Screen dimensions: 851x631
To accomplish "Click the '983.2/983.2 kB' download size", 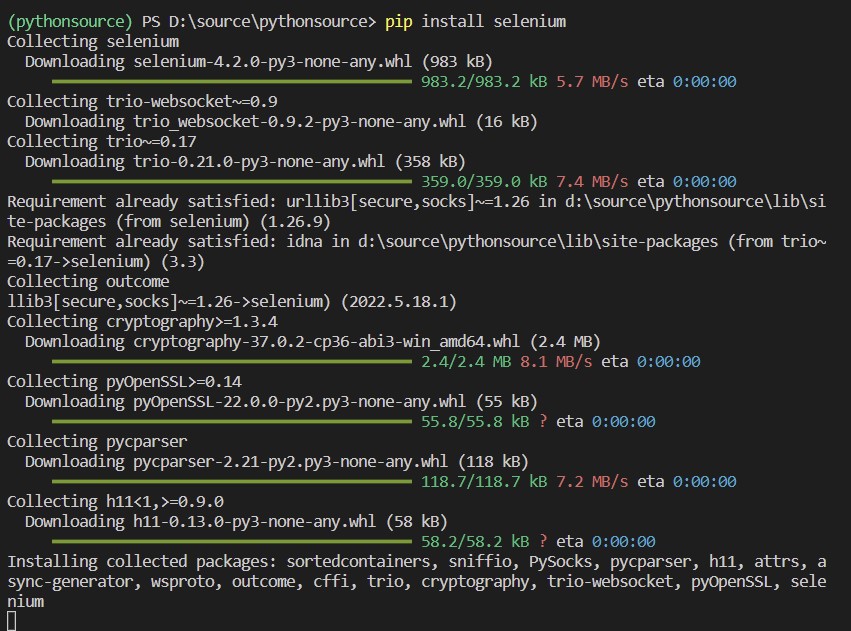I will point(484,82).
